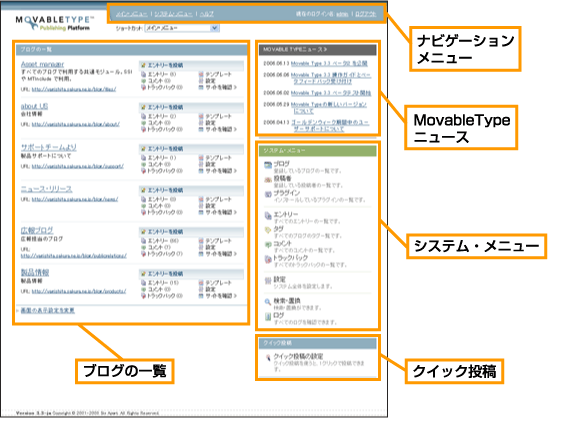Open the 2006.05.29 Movable Type news link
The image size is (574, 444).
329,108
